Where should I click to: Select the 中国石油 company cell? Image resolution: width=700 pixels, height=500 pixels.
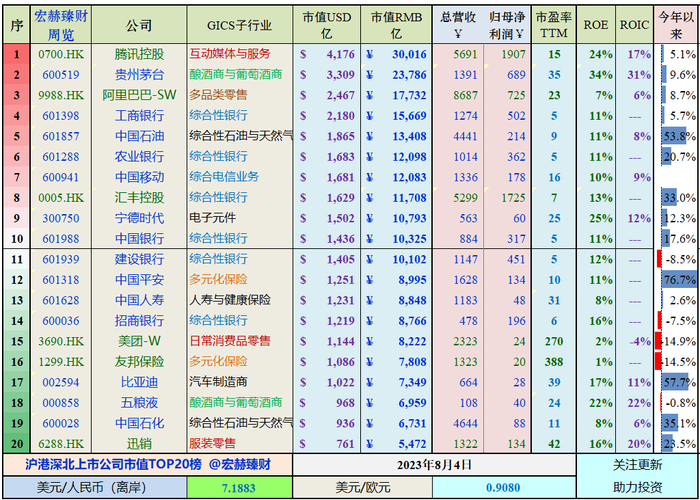click(139, 136)
